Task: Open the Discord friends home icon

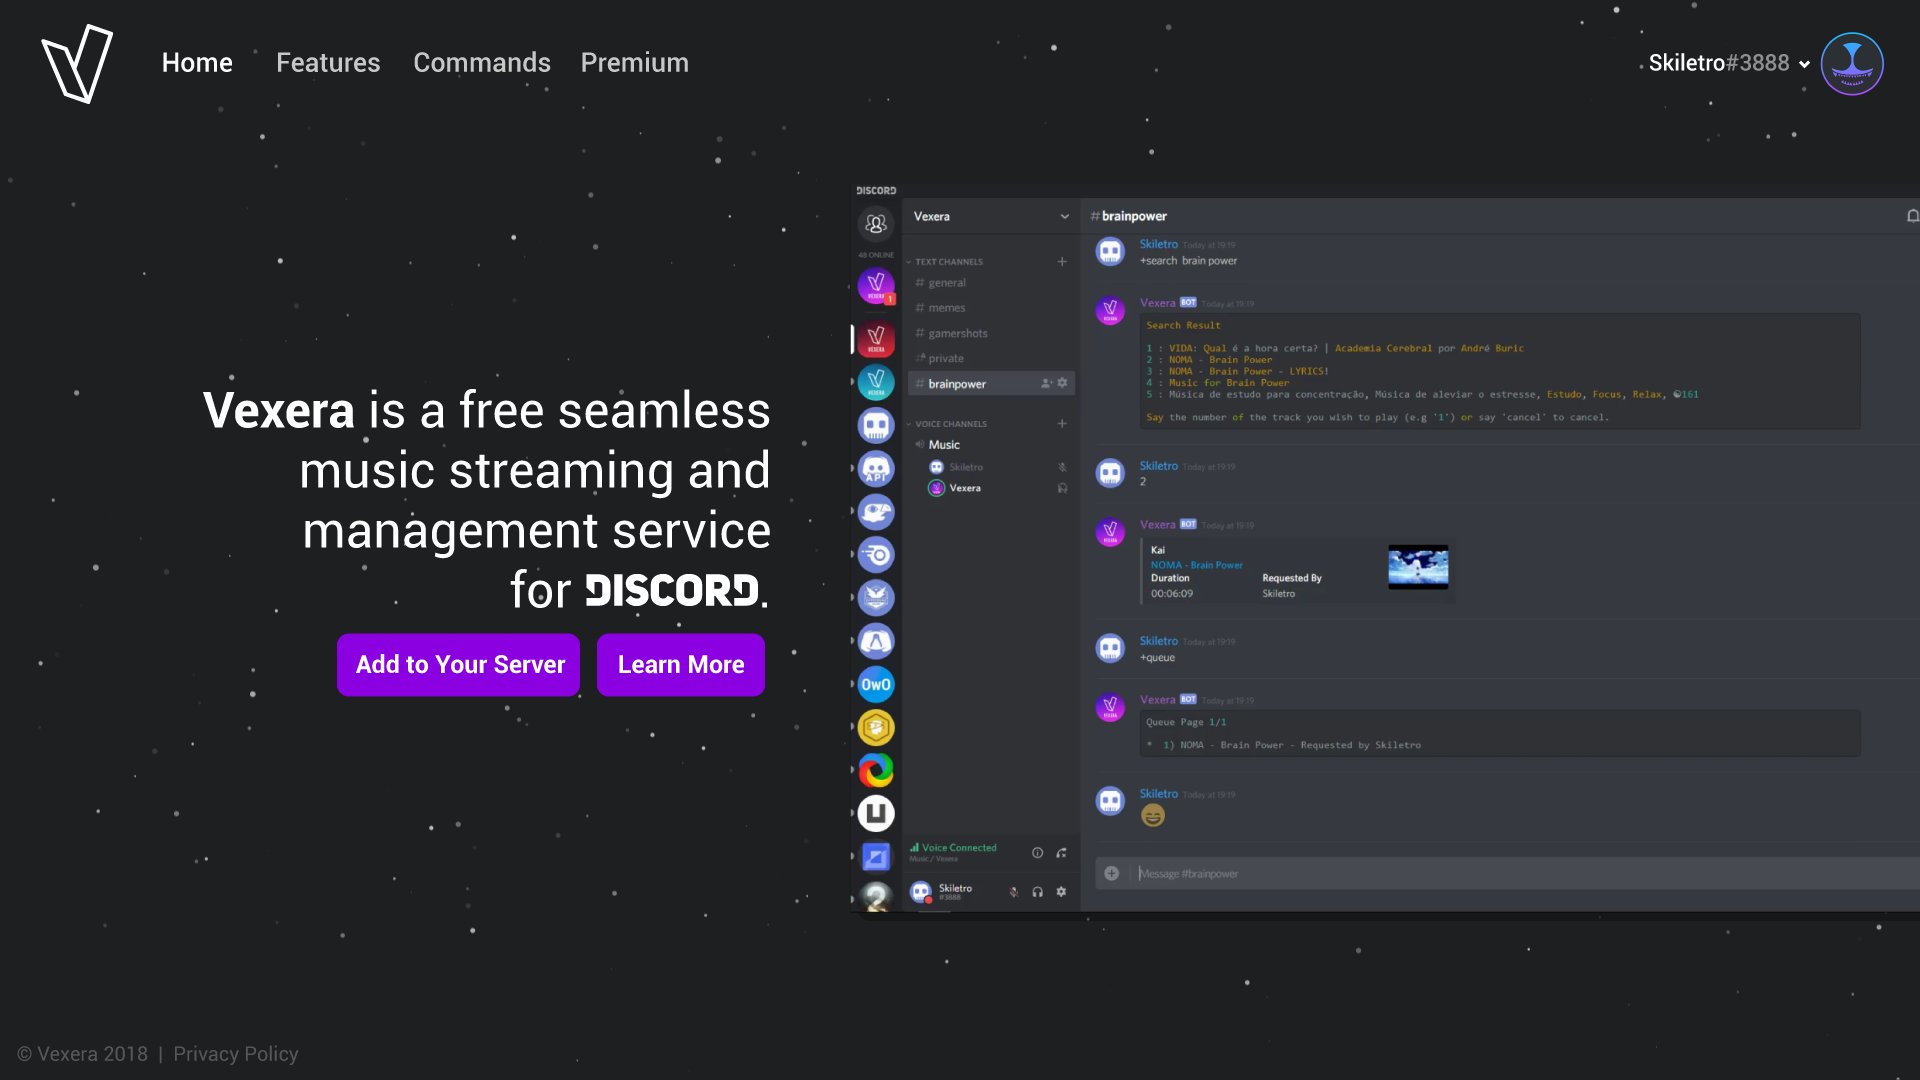Action: pos(876,224)
